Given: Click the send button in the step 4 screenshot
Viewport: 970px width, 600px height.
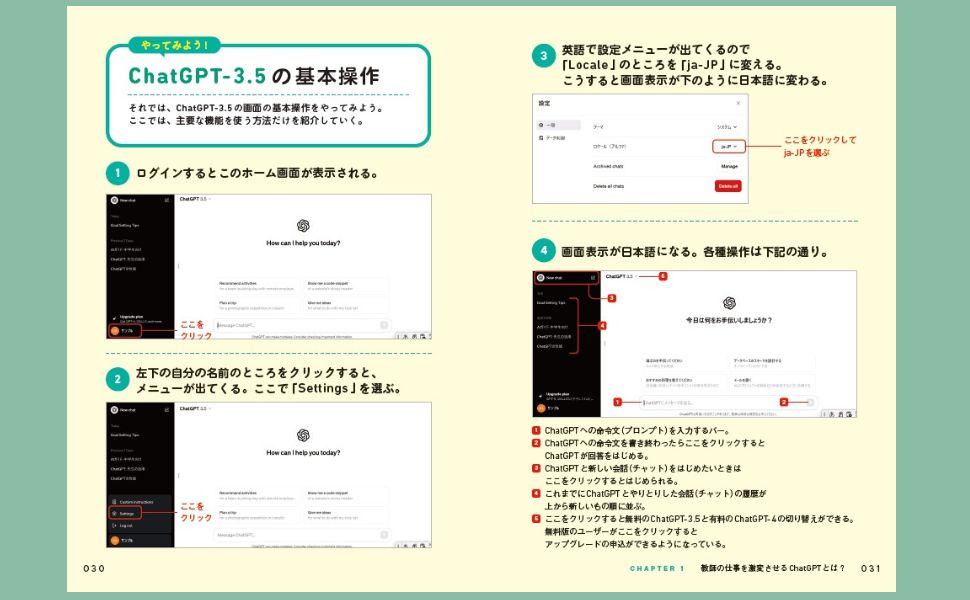Looking at the screenshot, I should 810,403.
